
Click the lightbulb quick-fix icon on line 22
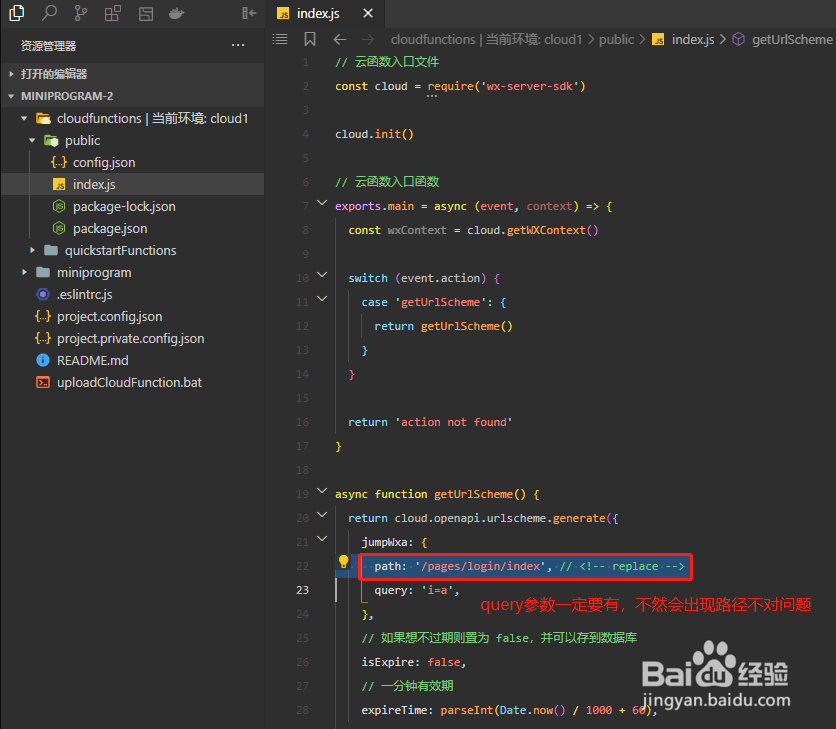click(344, 562)
